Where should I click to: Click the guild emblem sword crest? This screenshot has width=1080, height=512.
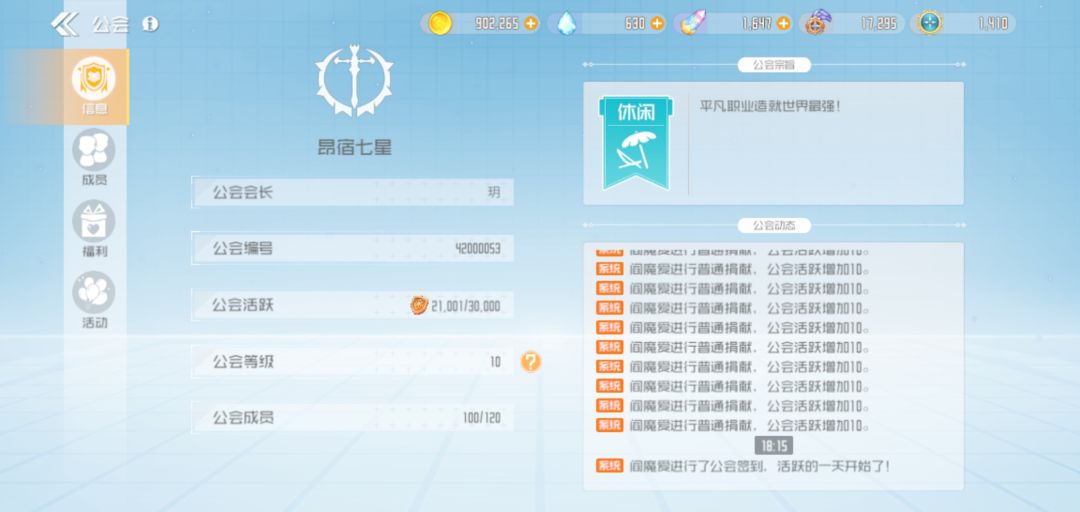click(354, 81)
